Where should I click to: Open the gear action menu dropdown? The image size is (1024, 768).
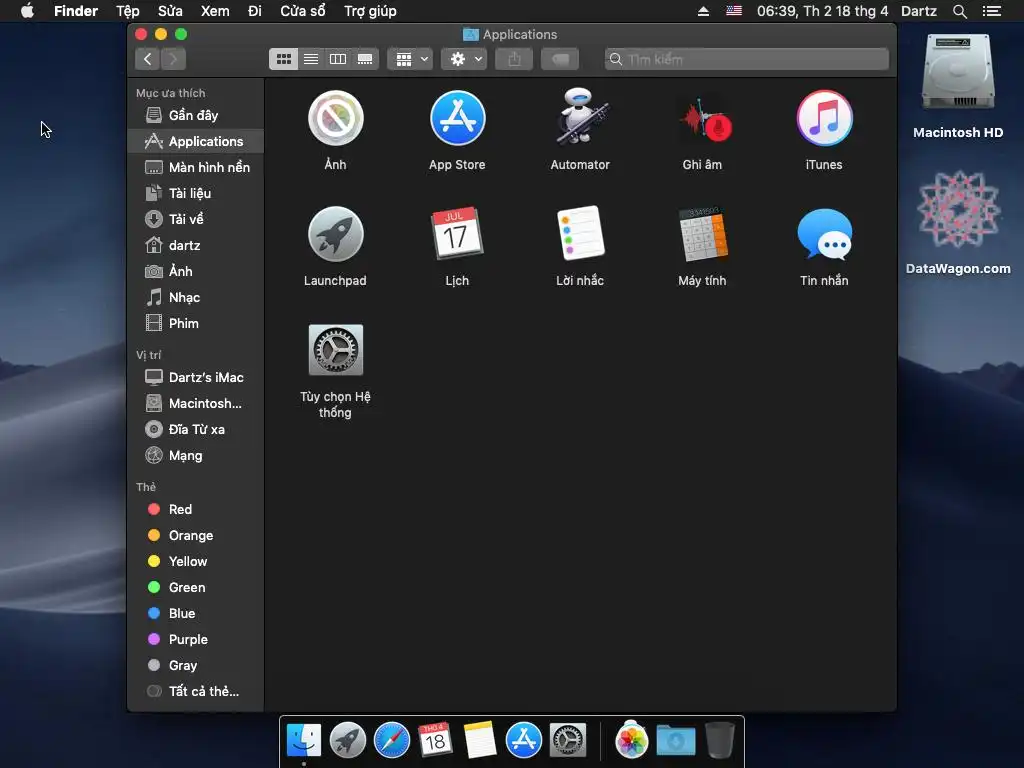464,59
